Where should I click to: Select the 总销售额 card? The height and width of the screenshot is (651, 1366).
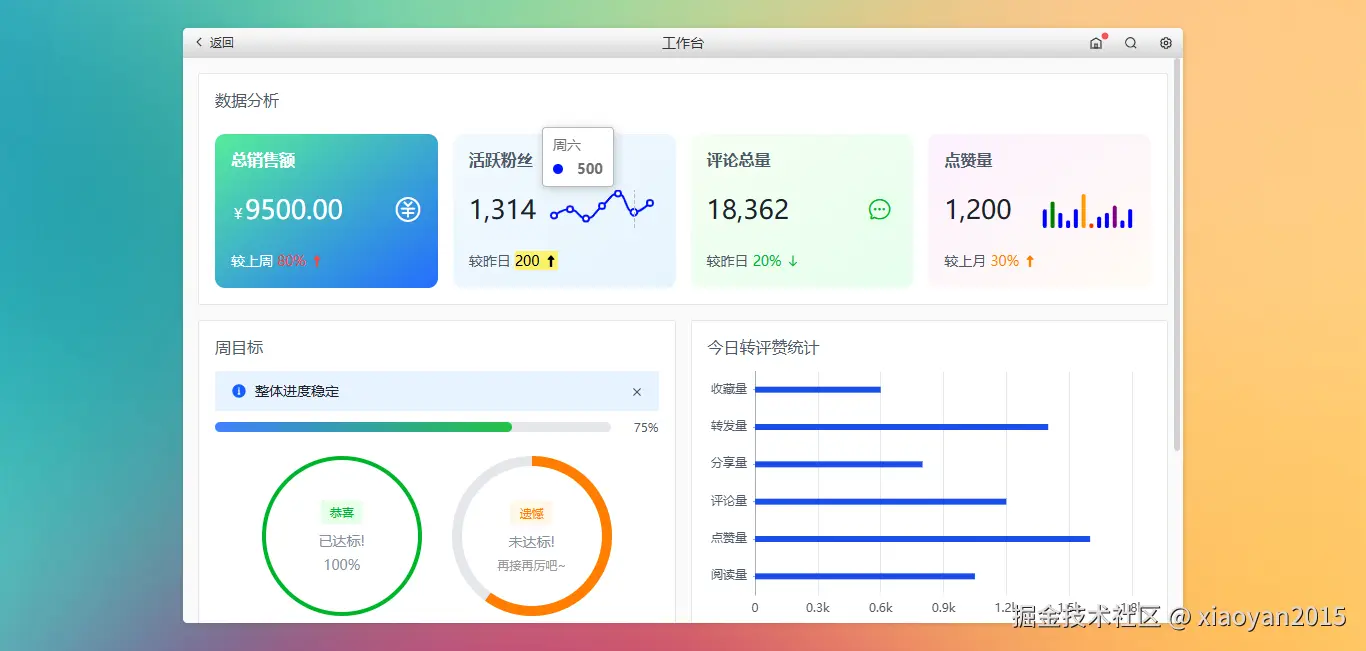pos(326,211)
